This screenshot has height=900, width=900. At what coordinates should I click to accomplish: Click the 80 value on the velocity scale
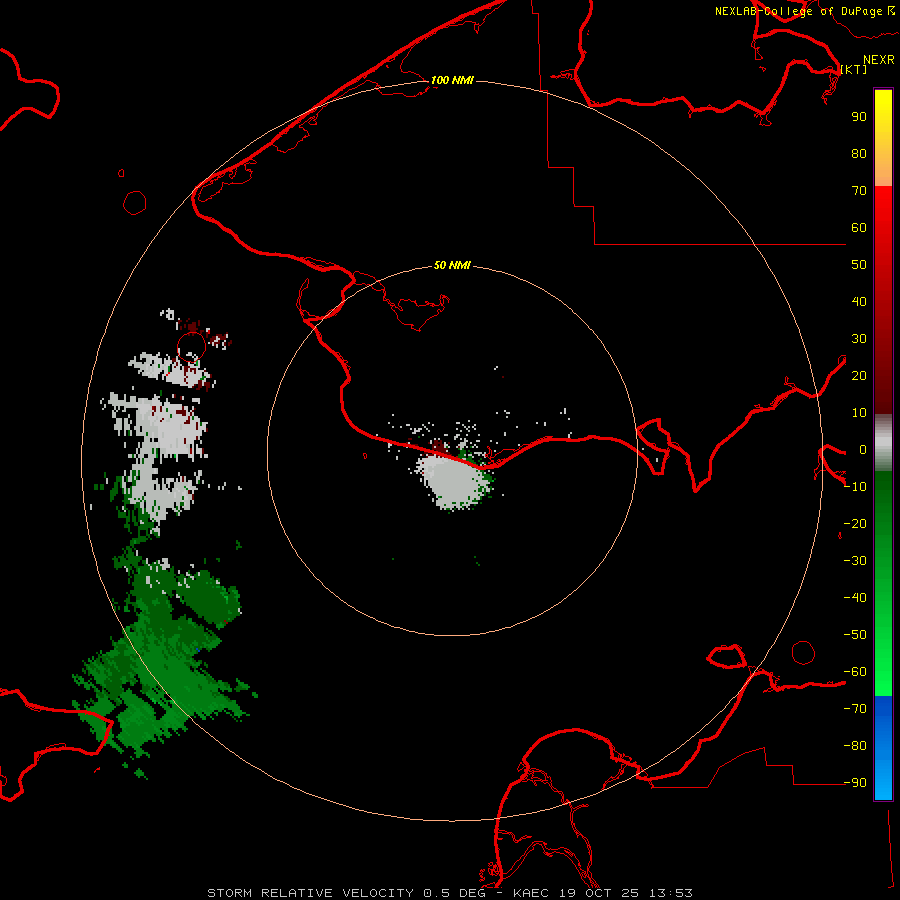click(859, 153)
